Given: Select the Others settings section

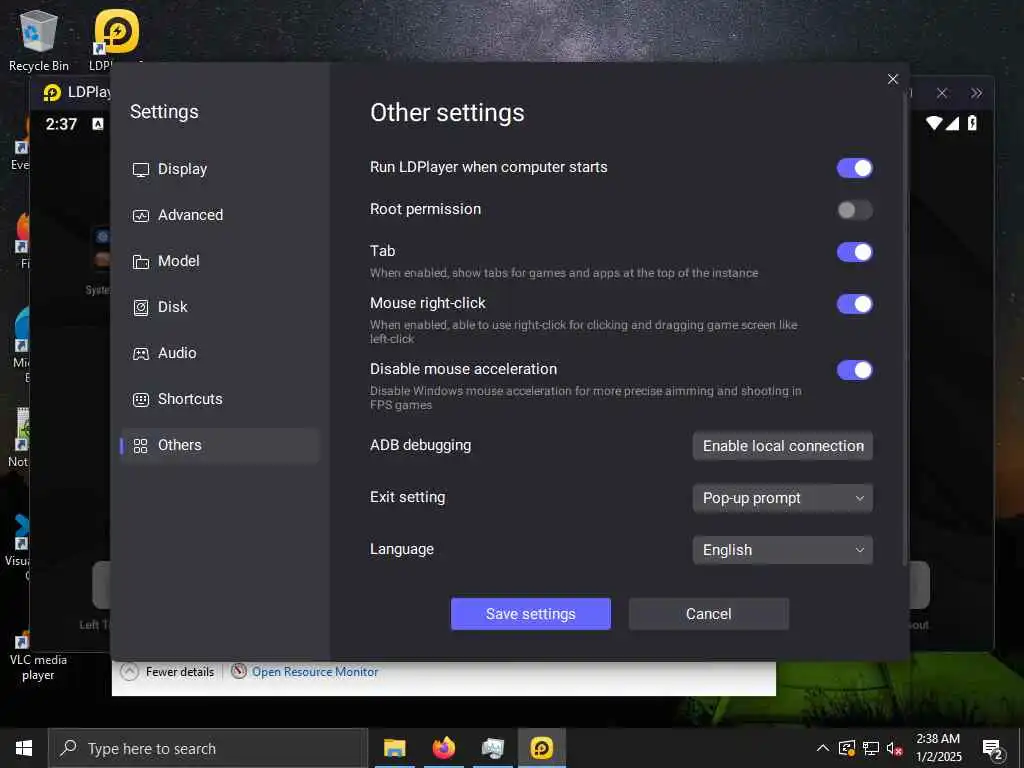Looking at the screenshot, I should [219, 445].
